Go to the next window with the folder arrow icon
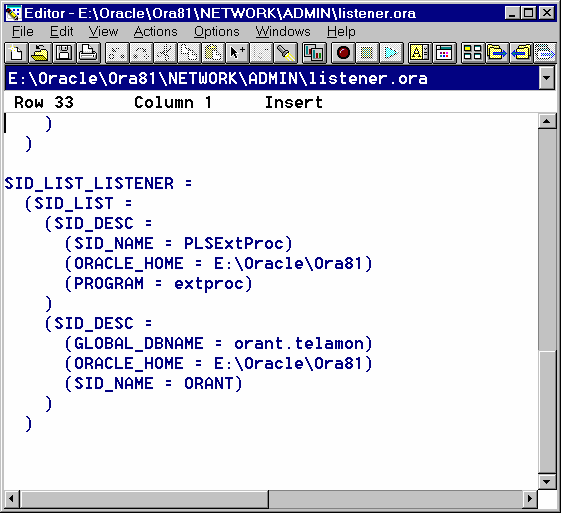 pyautogui.click(x=496, y=53)
